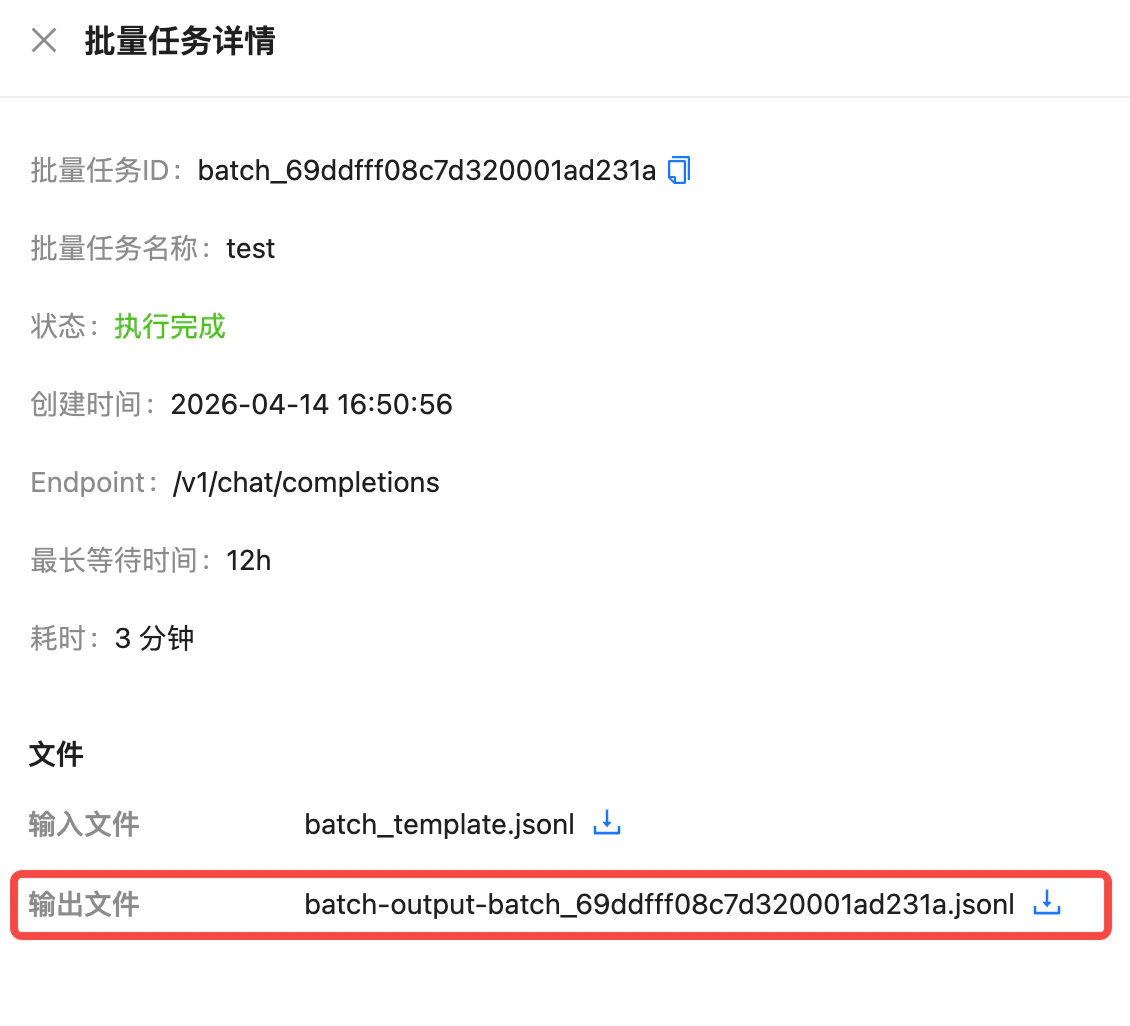Click the 文件 section header
This screenshot has height=1026, width=1130.
[x=56, y=755]
